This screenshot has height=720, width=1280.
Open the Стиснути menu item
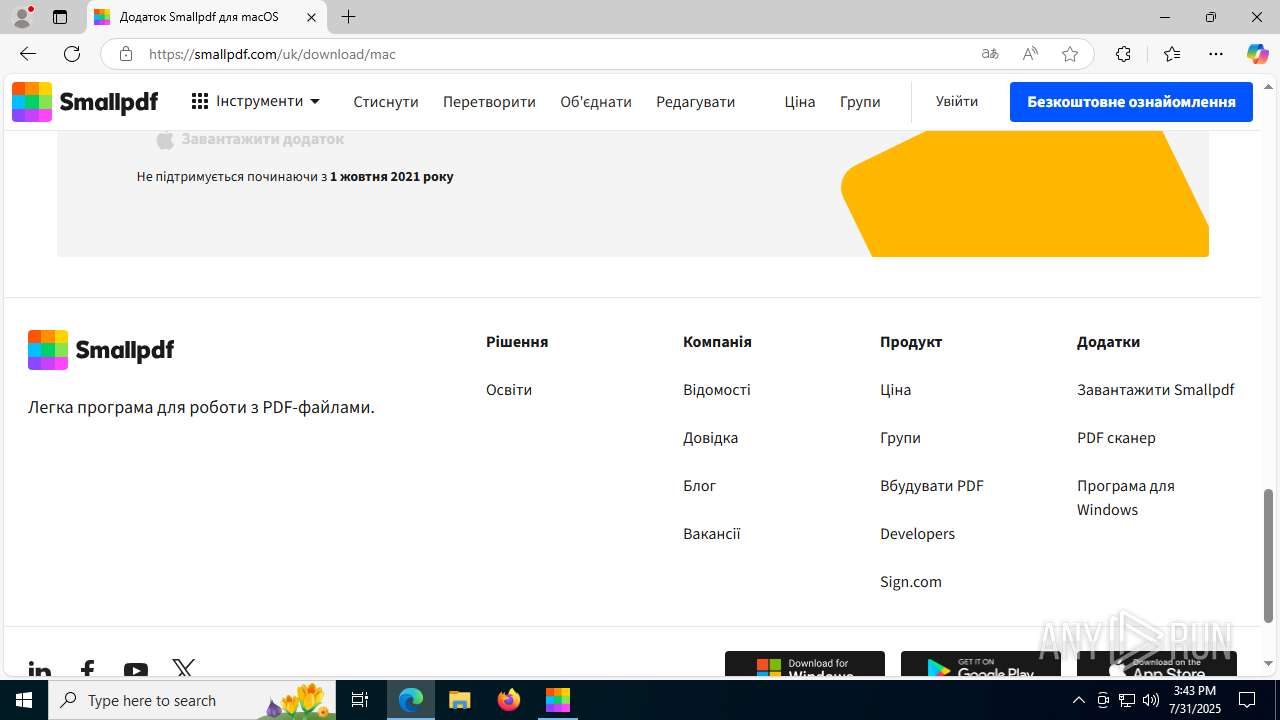[x=386, y=102]
